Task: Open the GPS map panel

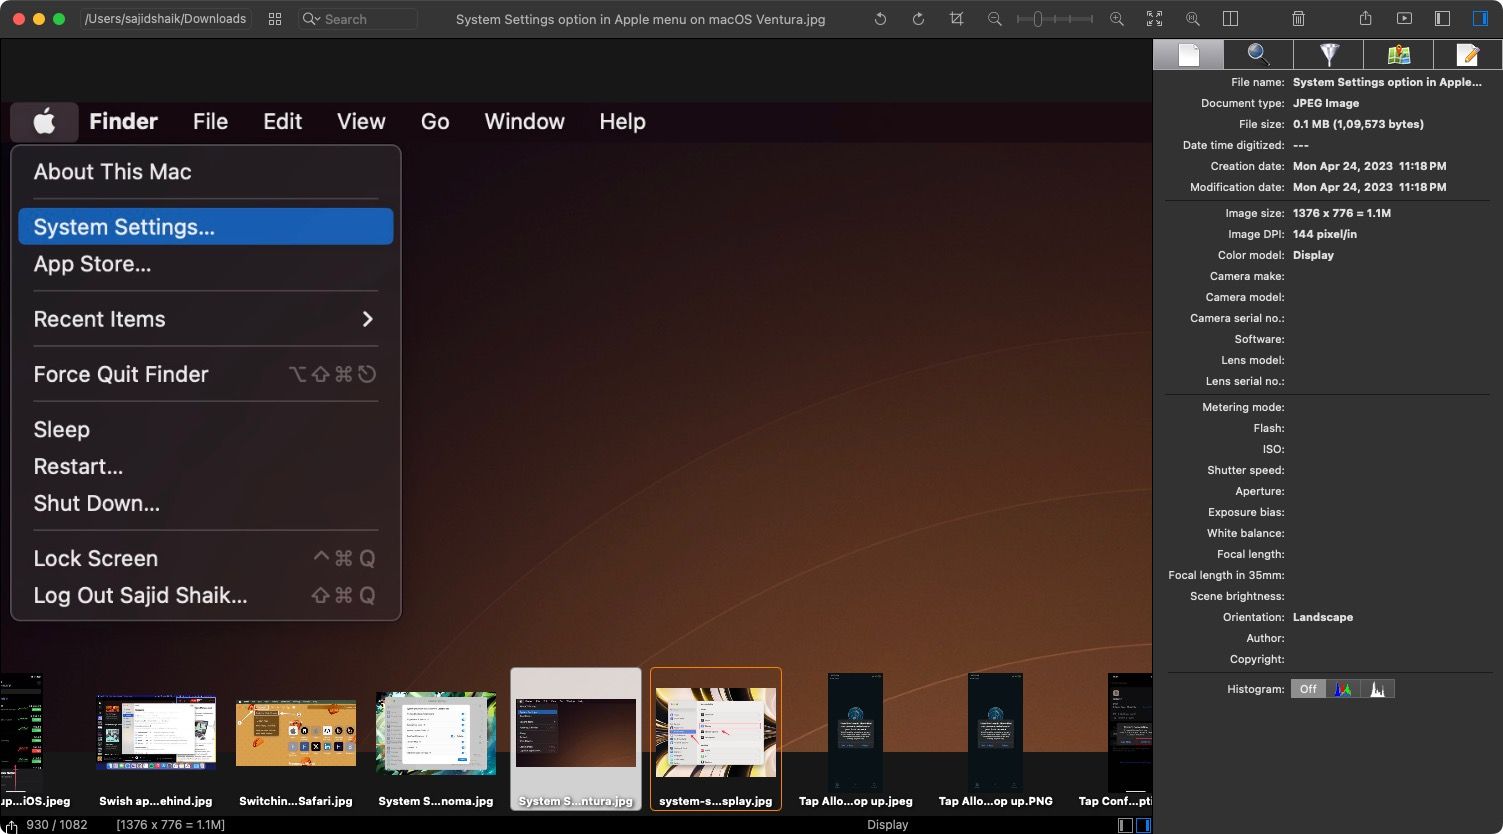Action: pos(1399,55)
